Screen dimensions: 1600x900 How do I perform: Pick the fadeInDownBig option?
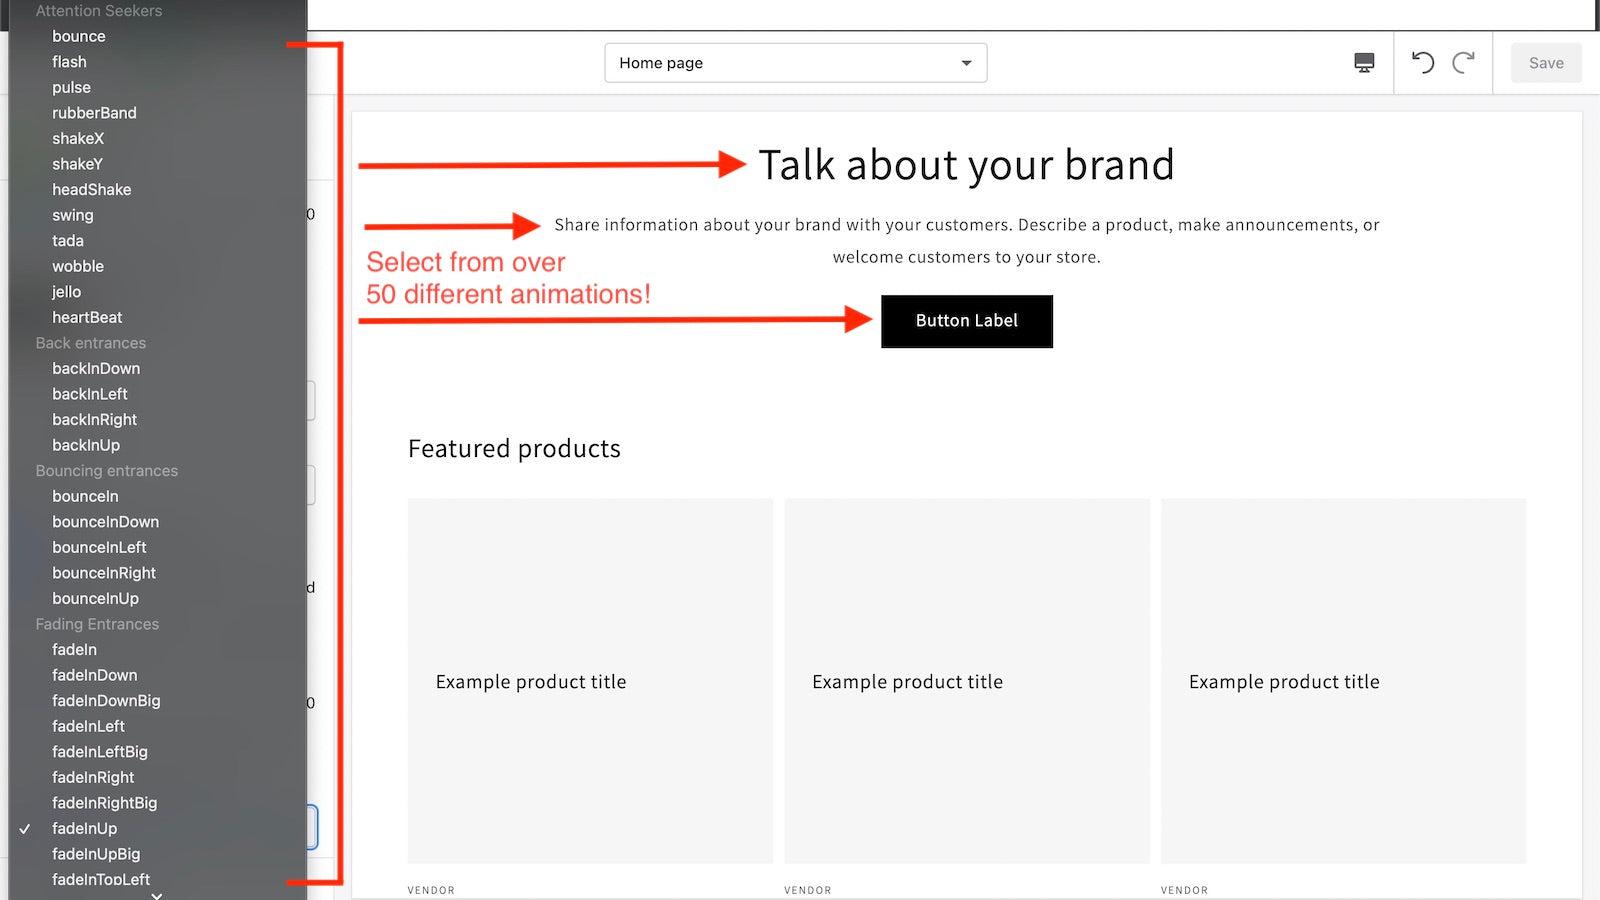[x=106, y=701]
